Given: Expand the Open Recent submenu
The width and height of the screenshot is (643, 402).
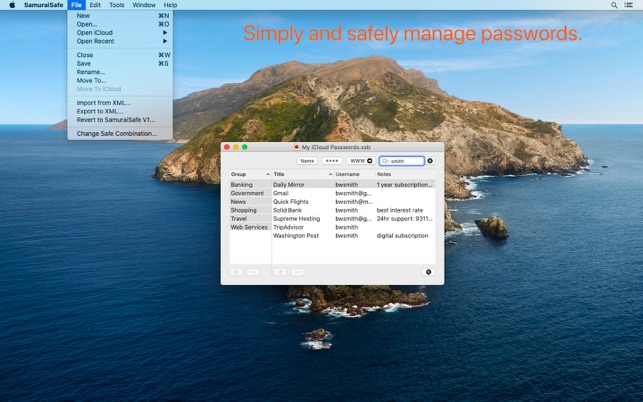Looking at the screenshot, I should tap(120, 41).
